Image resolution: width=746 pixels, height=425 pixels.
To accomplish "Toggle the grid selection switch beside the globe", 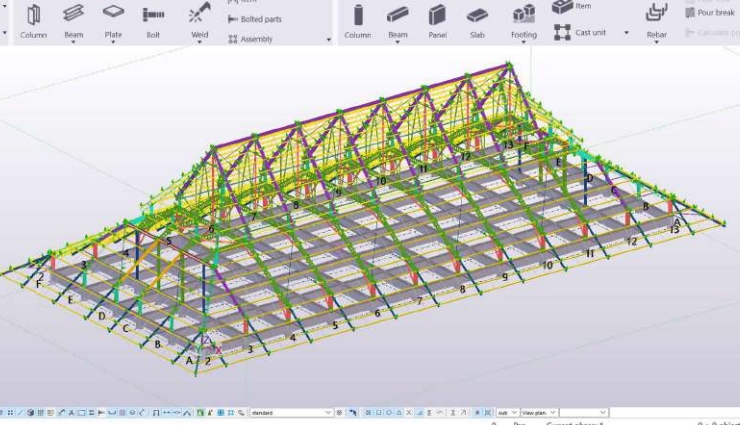I will [41, 413].
